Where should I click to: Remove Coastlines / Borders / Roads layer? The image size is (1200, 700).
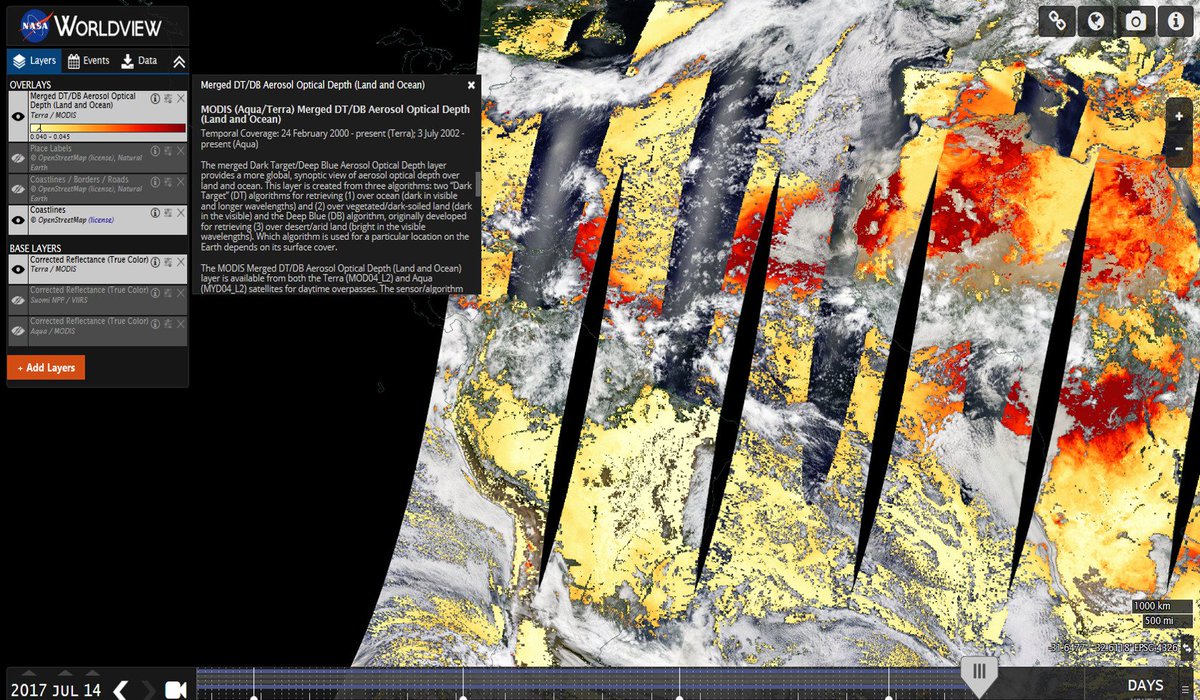tap(181, 181)
